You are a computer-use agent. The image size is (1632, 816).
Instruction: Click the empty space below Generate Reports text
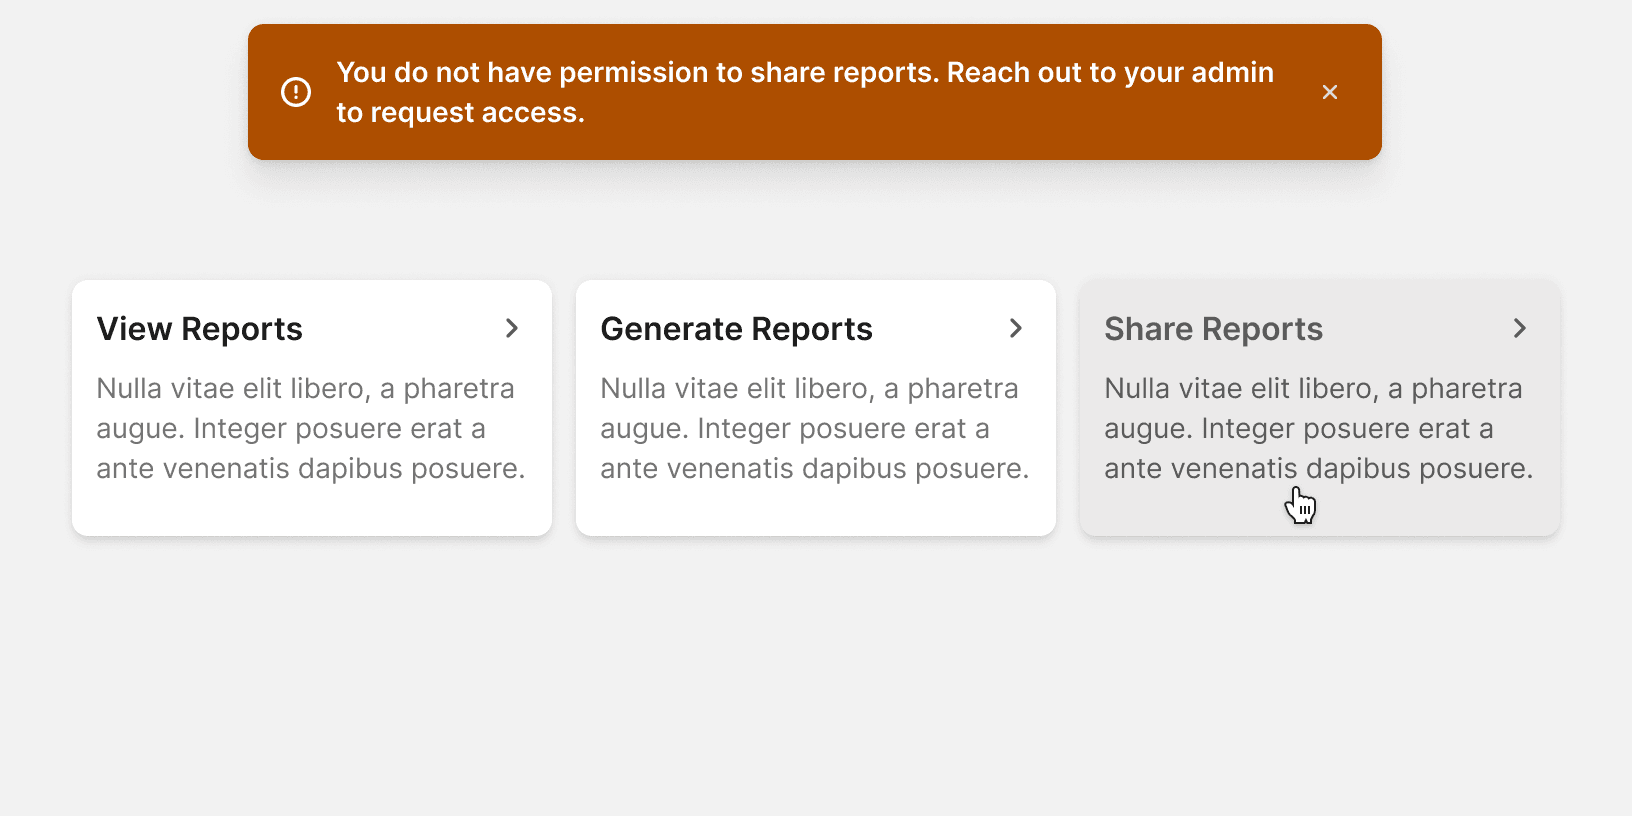[815, 510]
